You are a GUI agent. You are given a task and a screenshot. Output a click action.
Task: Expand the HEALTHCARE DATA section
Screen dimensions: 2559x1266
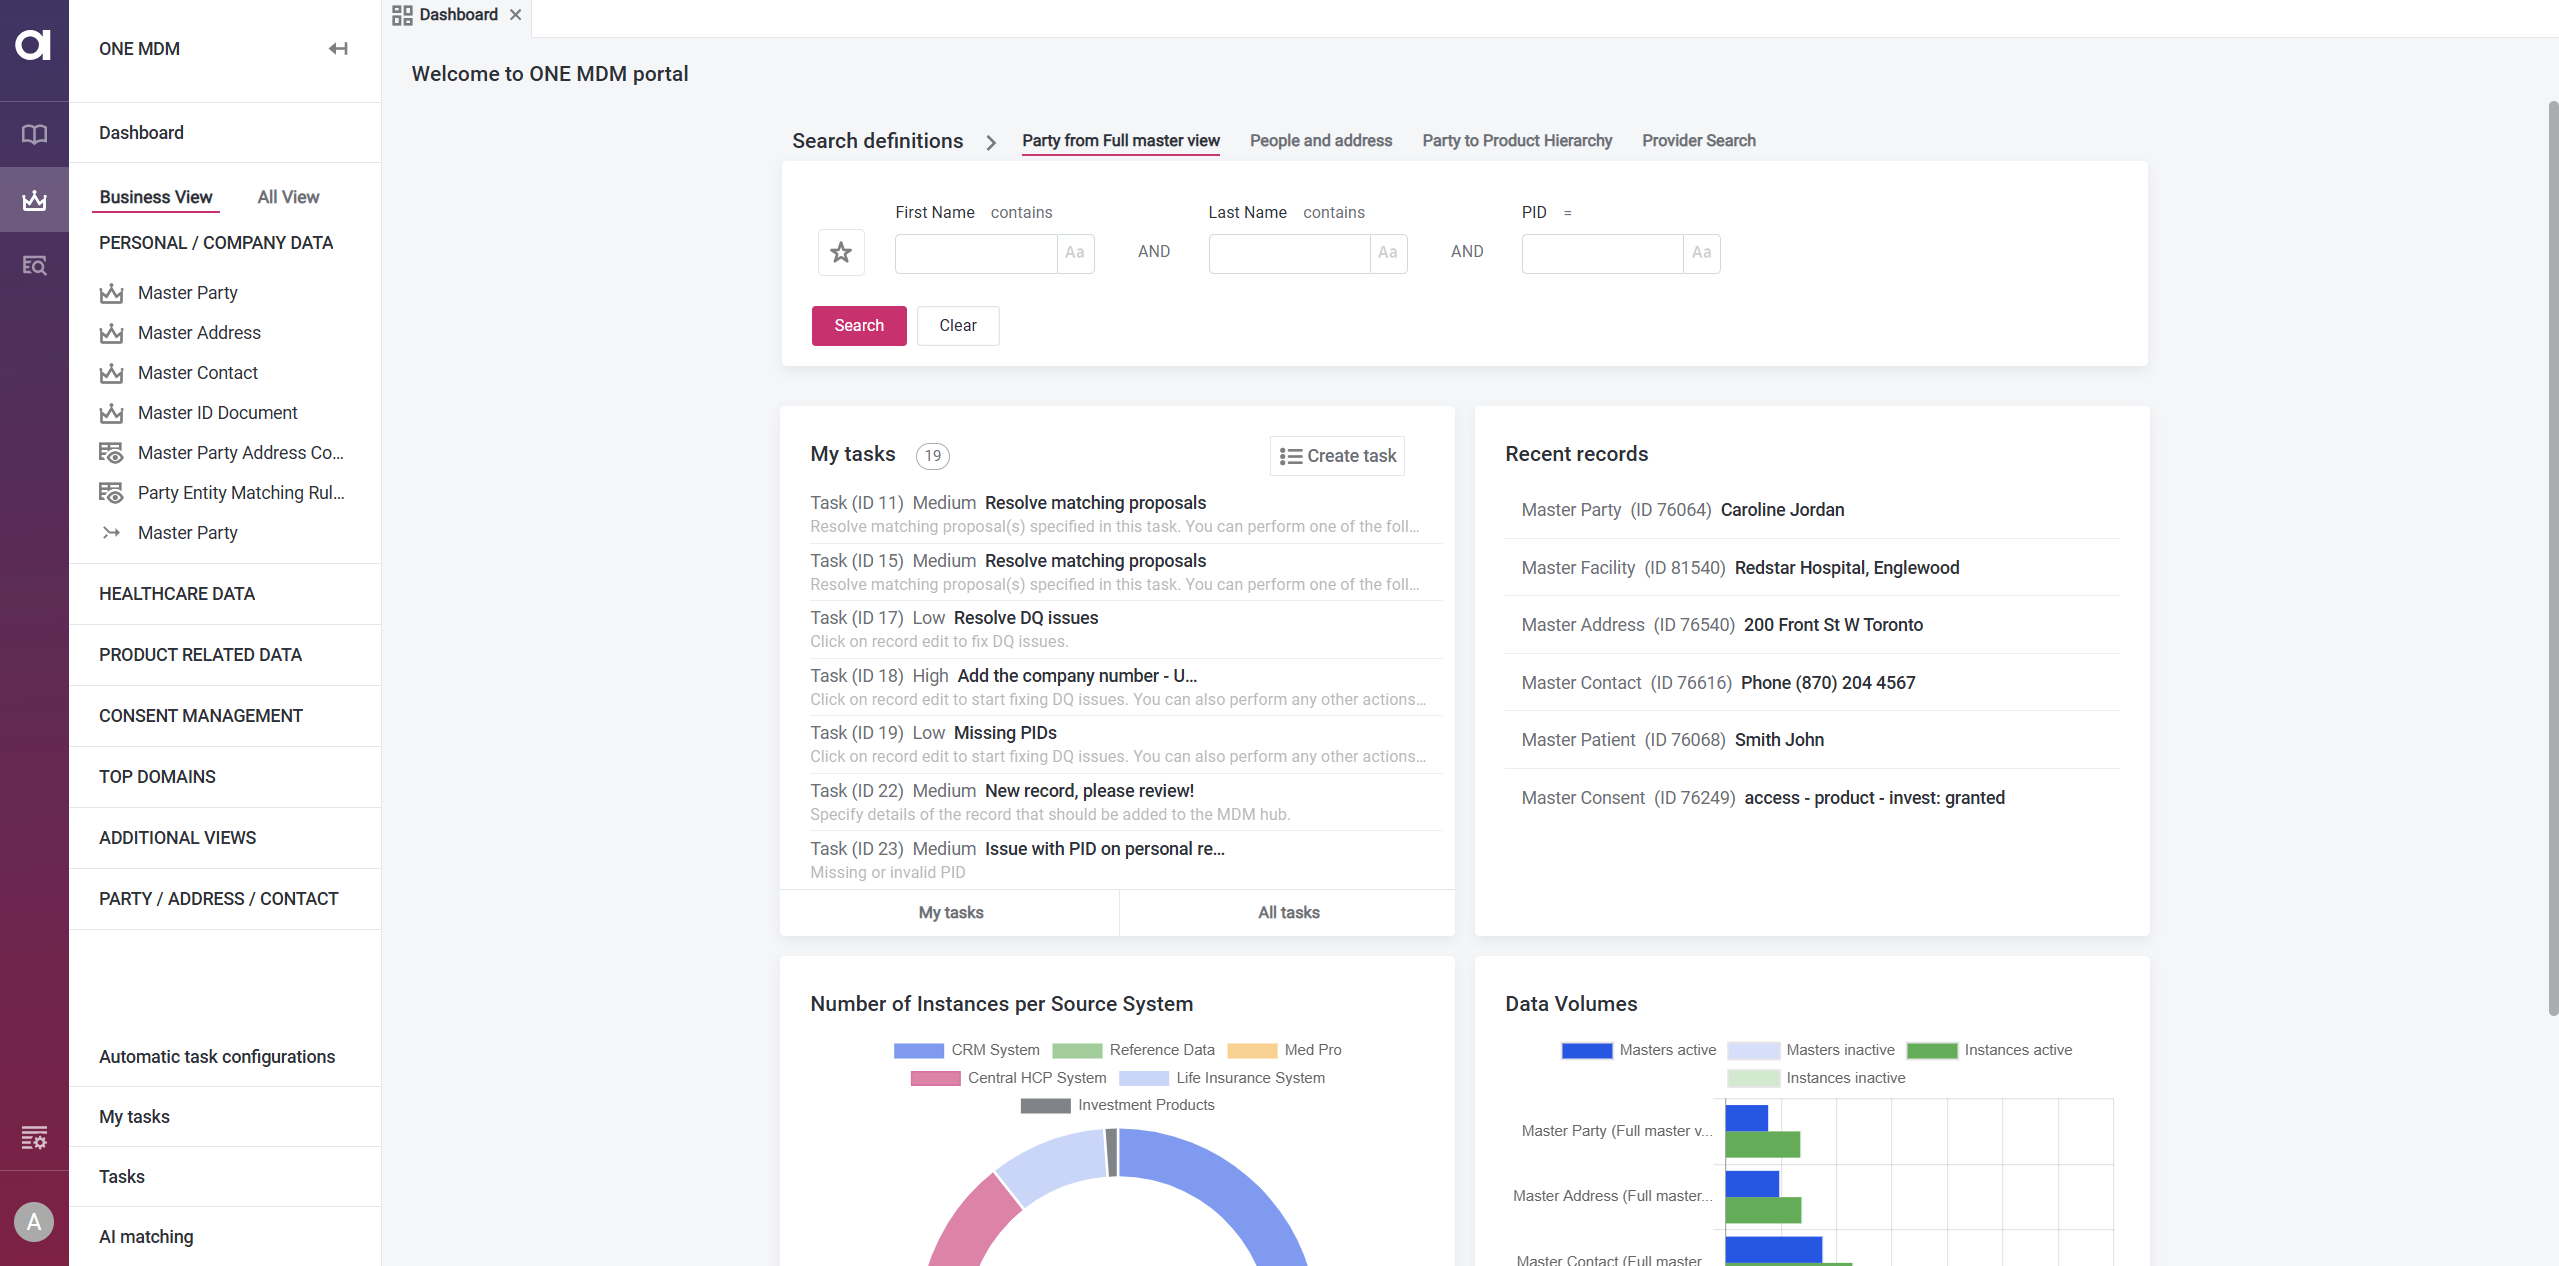pos(177,593)
